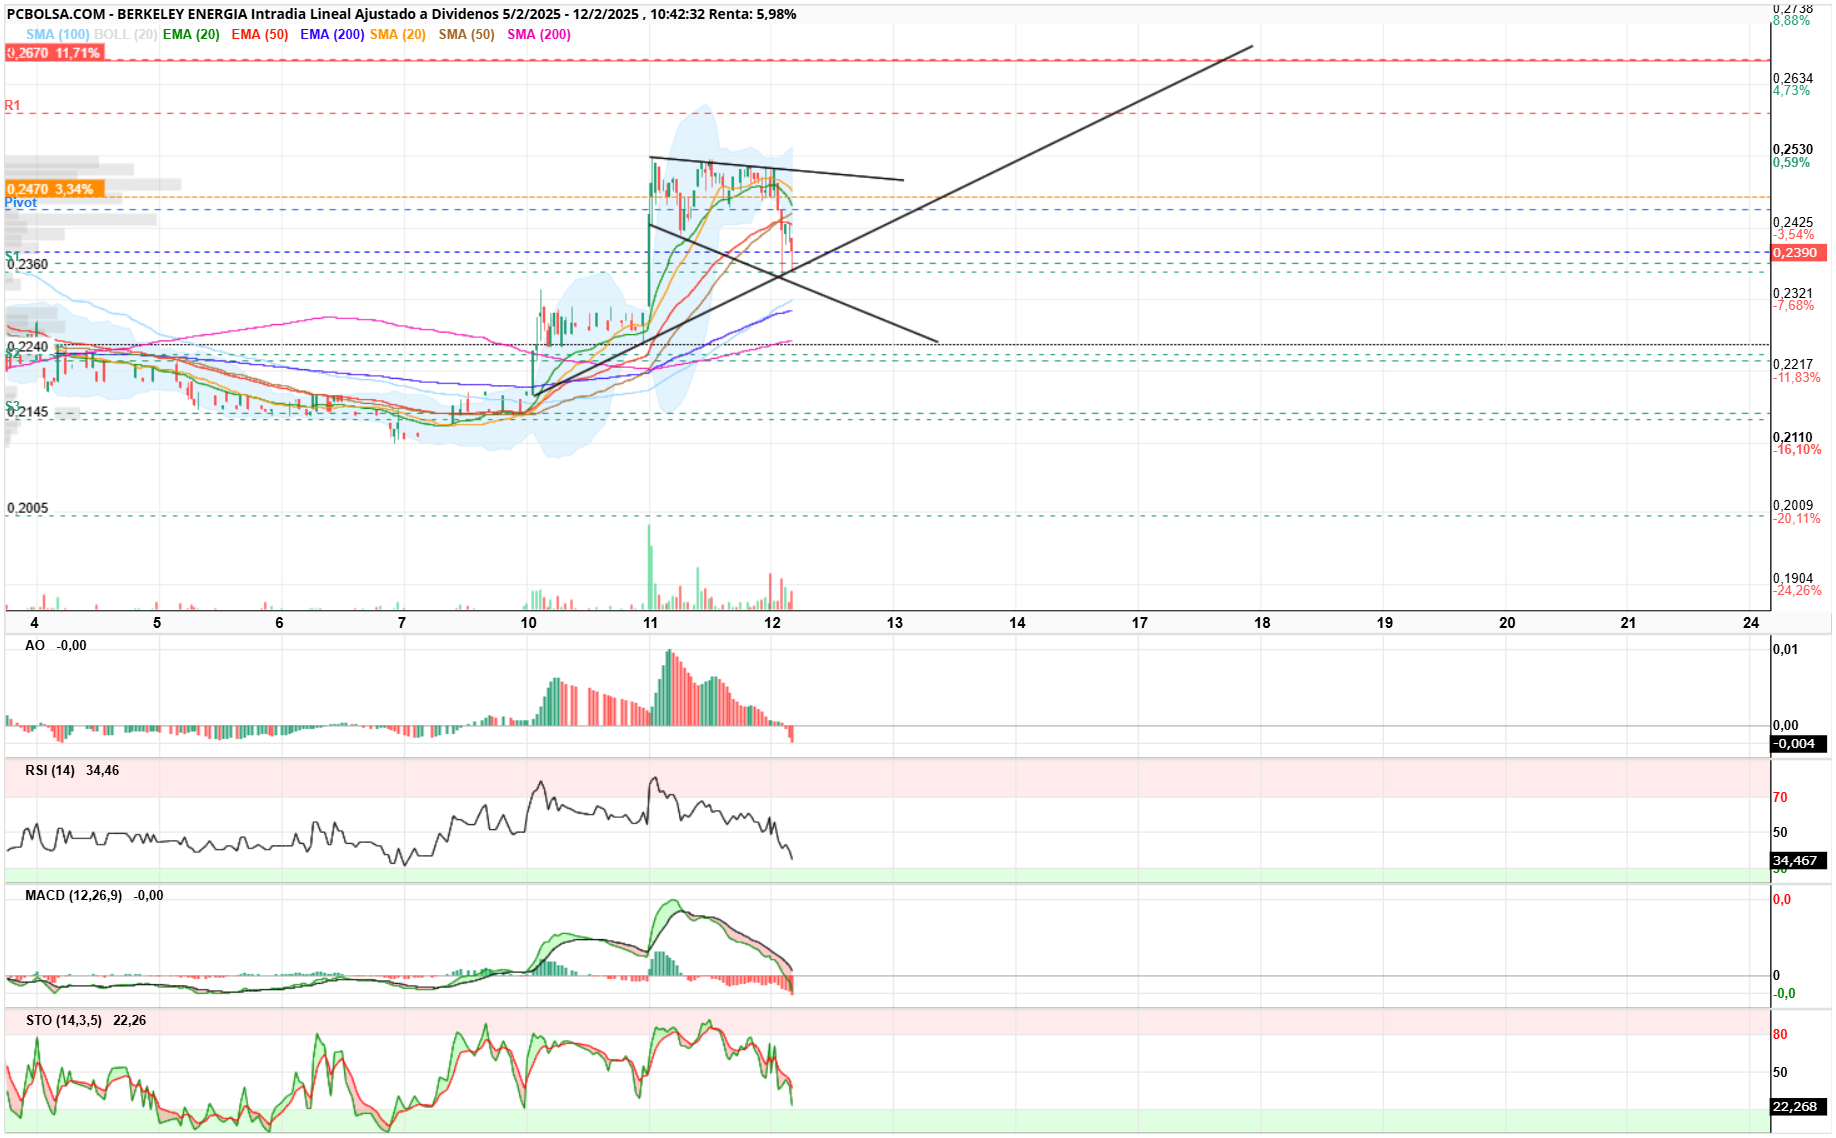The height and width of the screenshot is (1138, 1836).
Task: Click the 0,2005 level label
Action: click(x=28, y=508)
